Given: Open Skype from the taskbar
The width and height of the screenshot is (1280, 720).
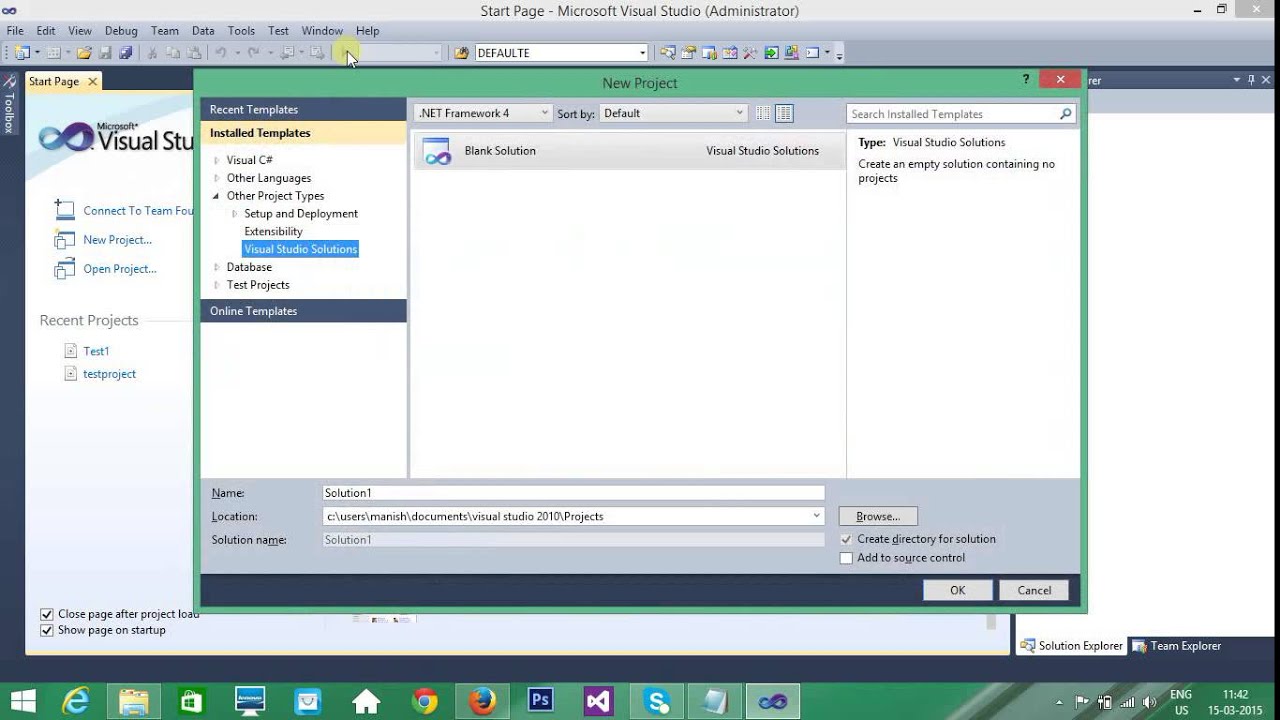Looking at the screenshot, I should click(x=657, y=701).
